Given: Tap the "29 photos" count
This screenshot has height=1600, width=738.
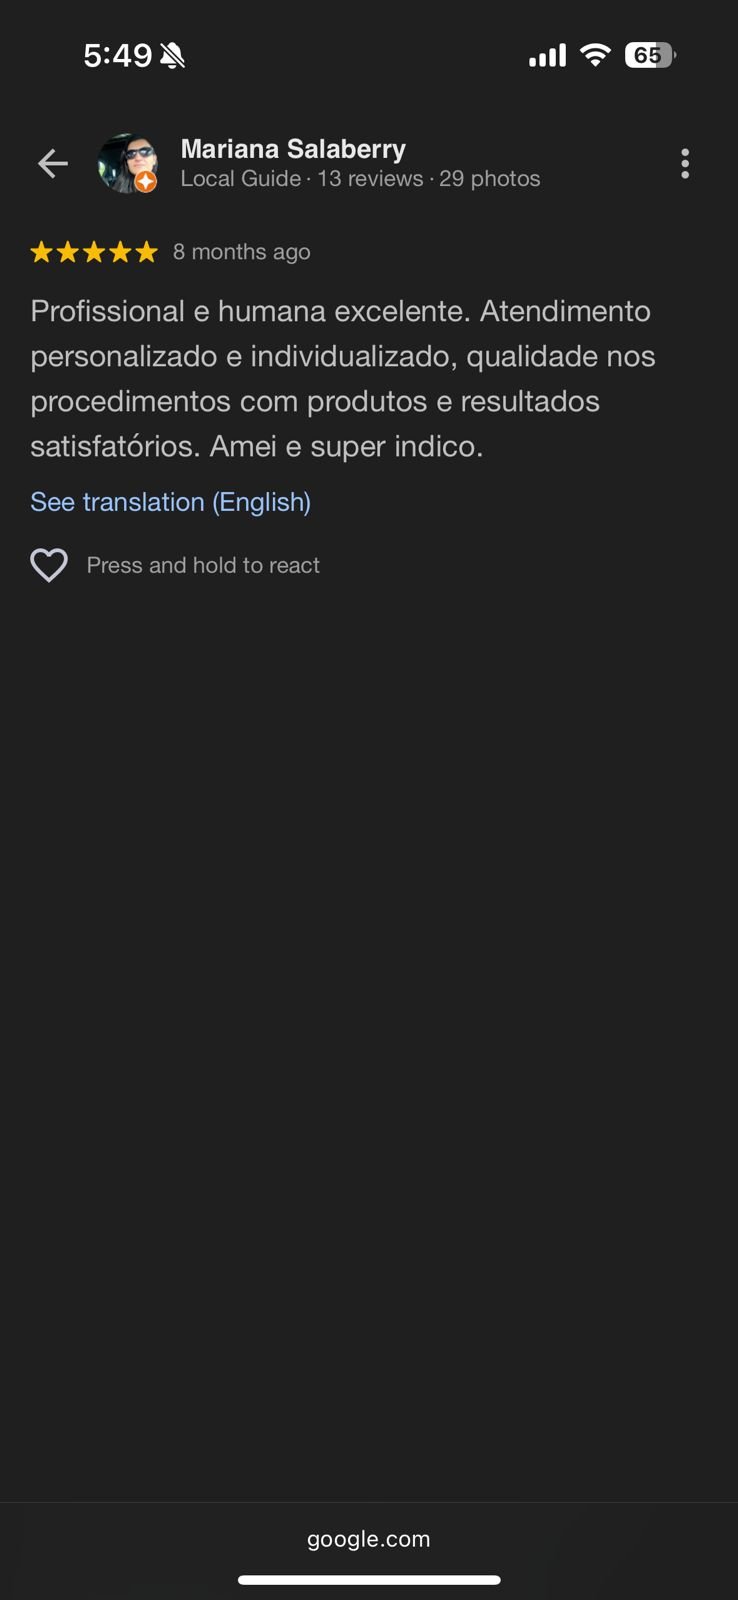Looking at the screenshot, I should (490, 179).
